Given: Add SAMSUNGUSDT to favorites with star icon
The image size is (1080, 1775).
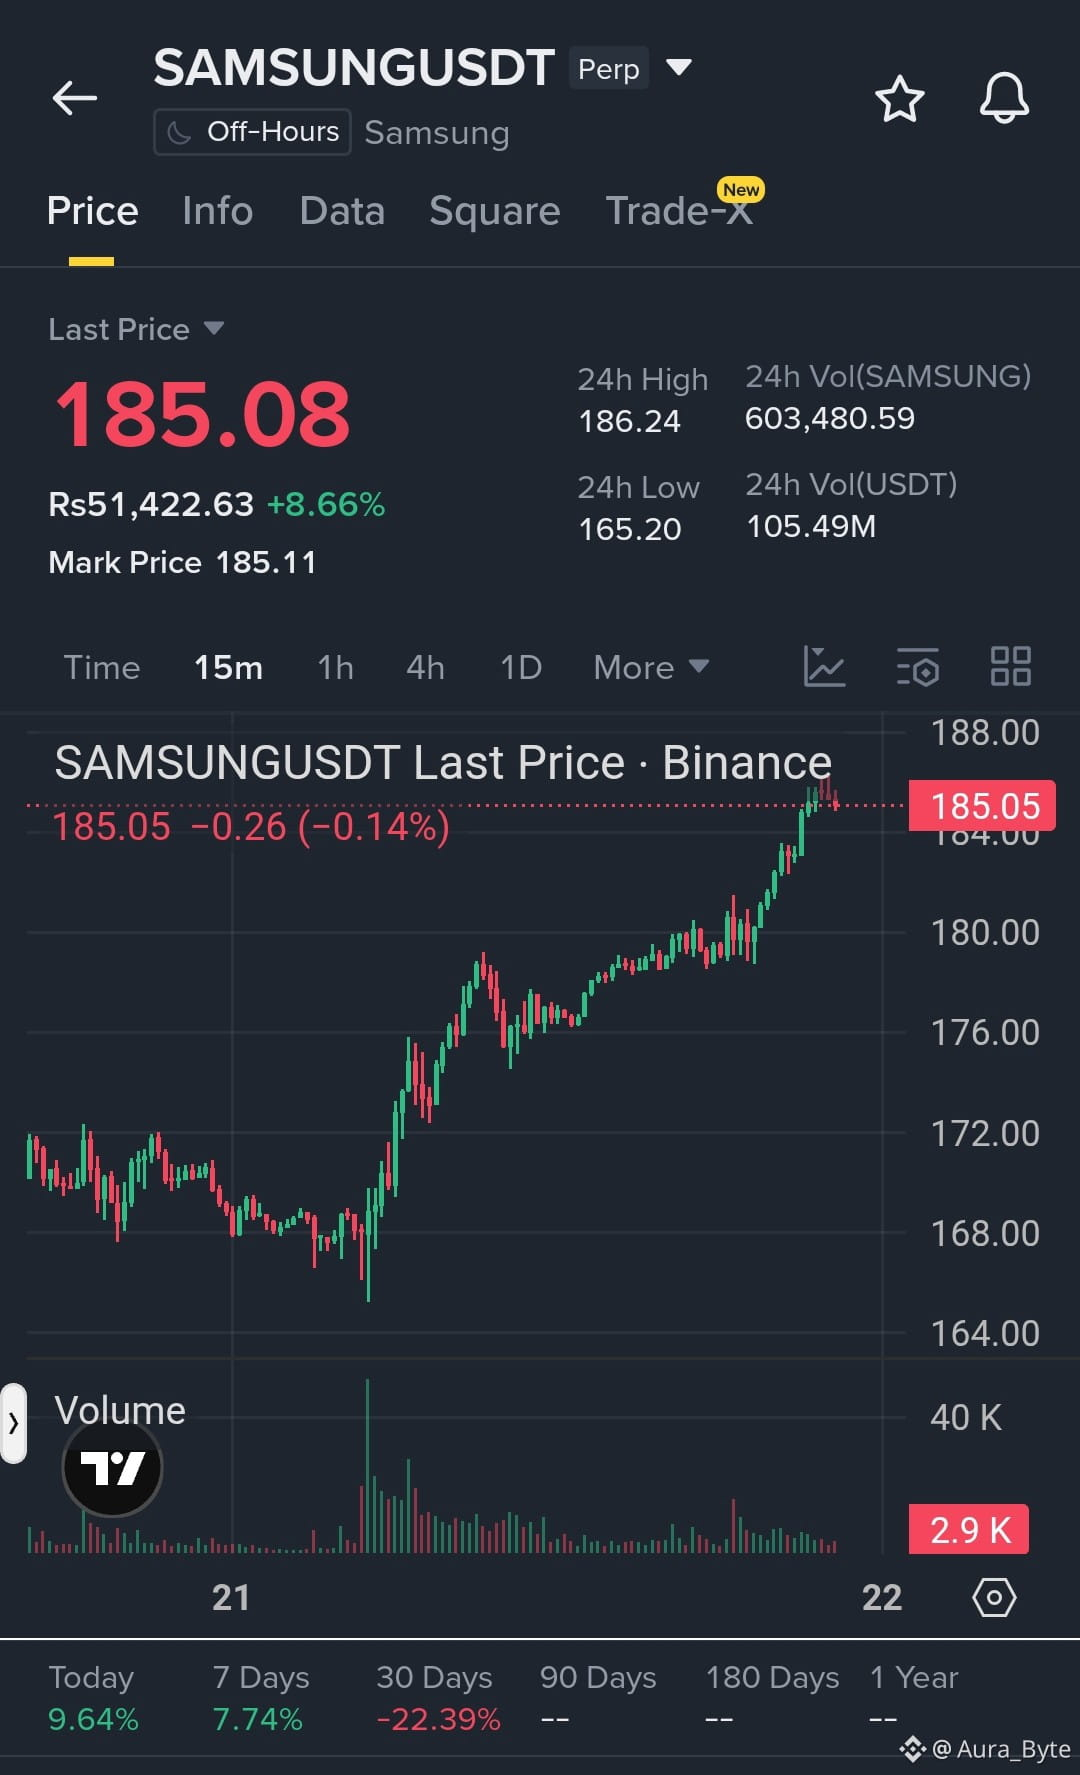Looking at the screenshot, I should point(899,99).
